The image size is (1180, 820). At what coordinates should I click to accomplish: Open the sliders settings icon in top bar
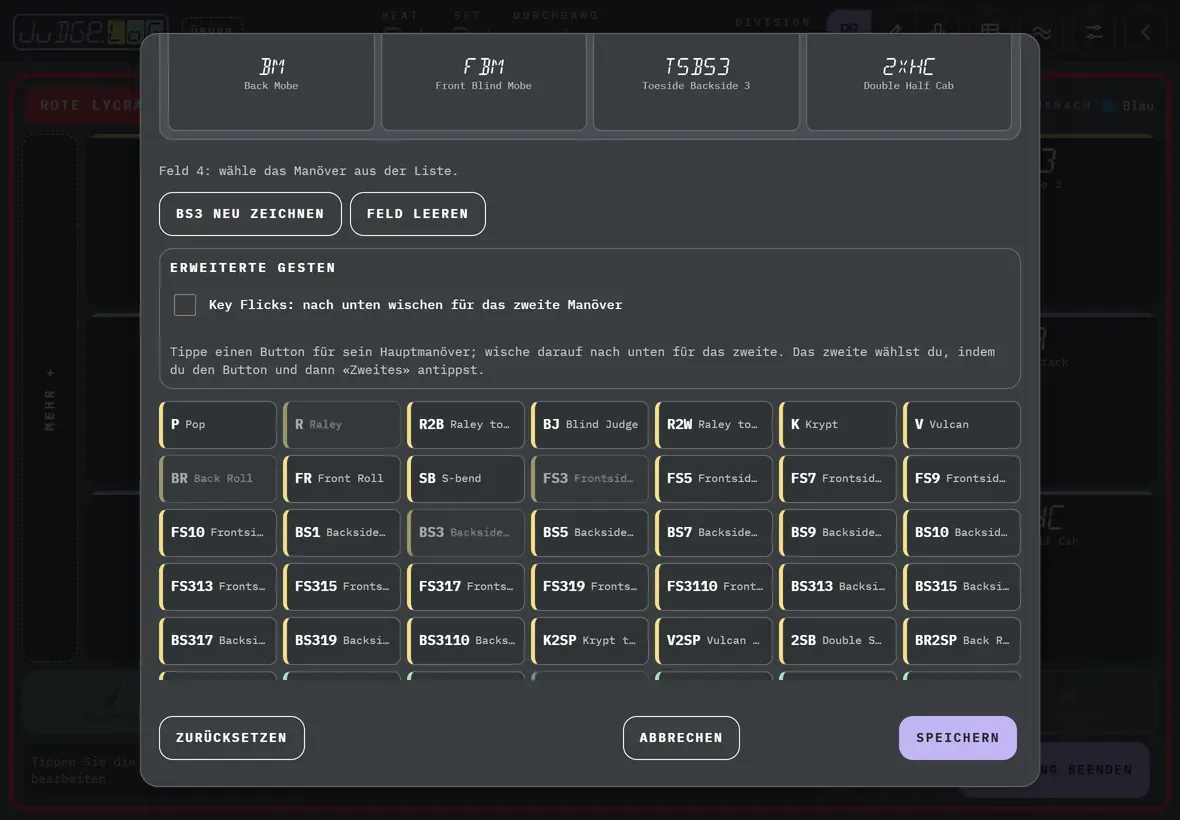point(1093,32)
